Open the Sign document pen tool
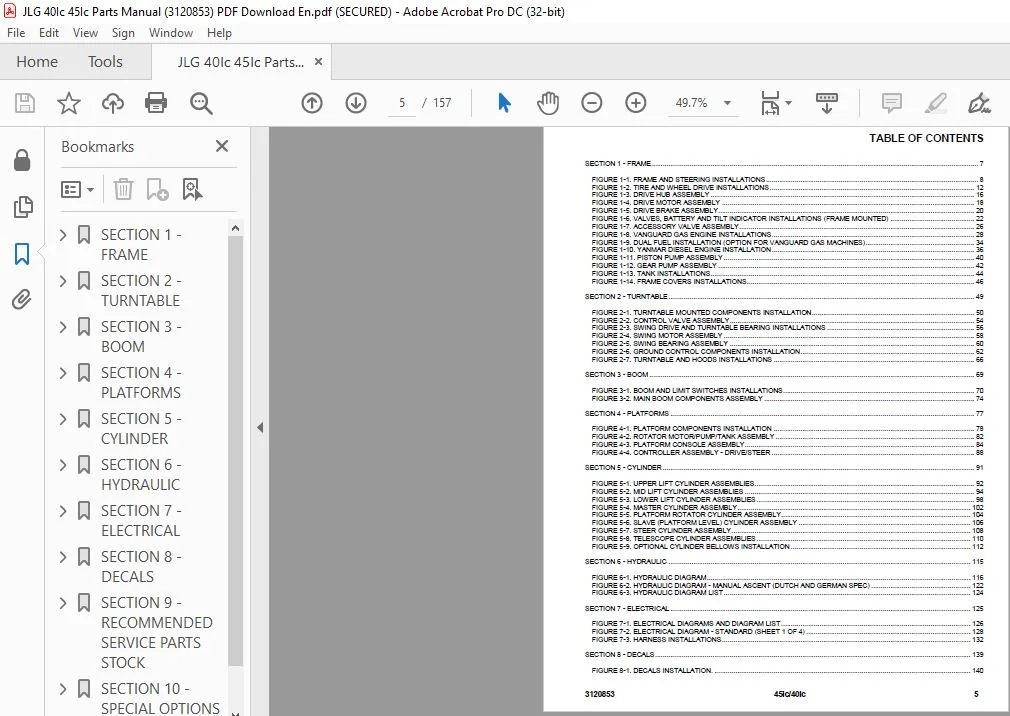 pyautogui.click(x=979, y=103)
